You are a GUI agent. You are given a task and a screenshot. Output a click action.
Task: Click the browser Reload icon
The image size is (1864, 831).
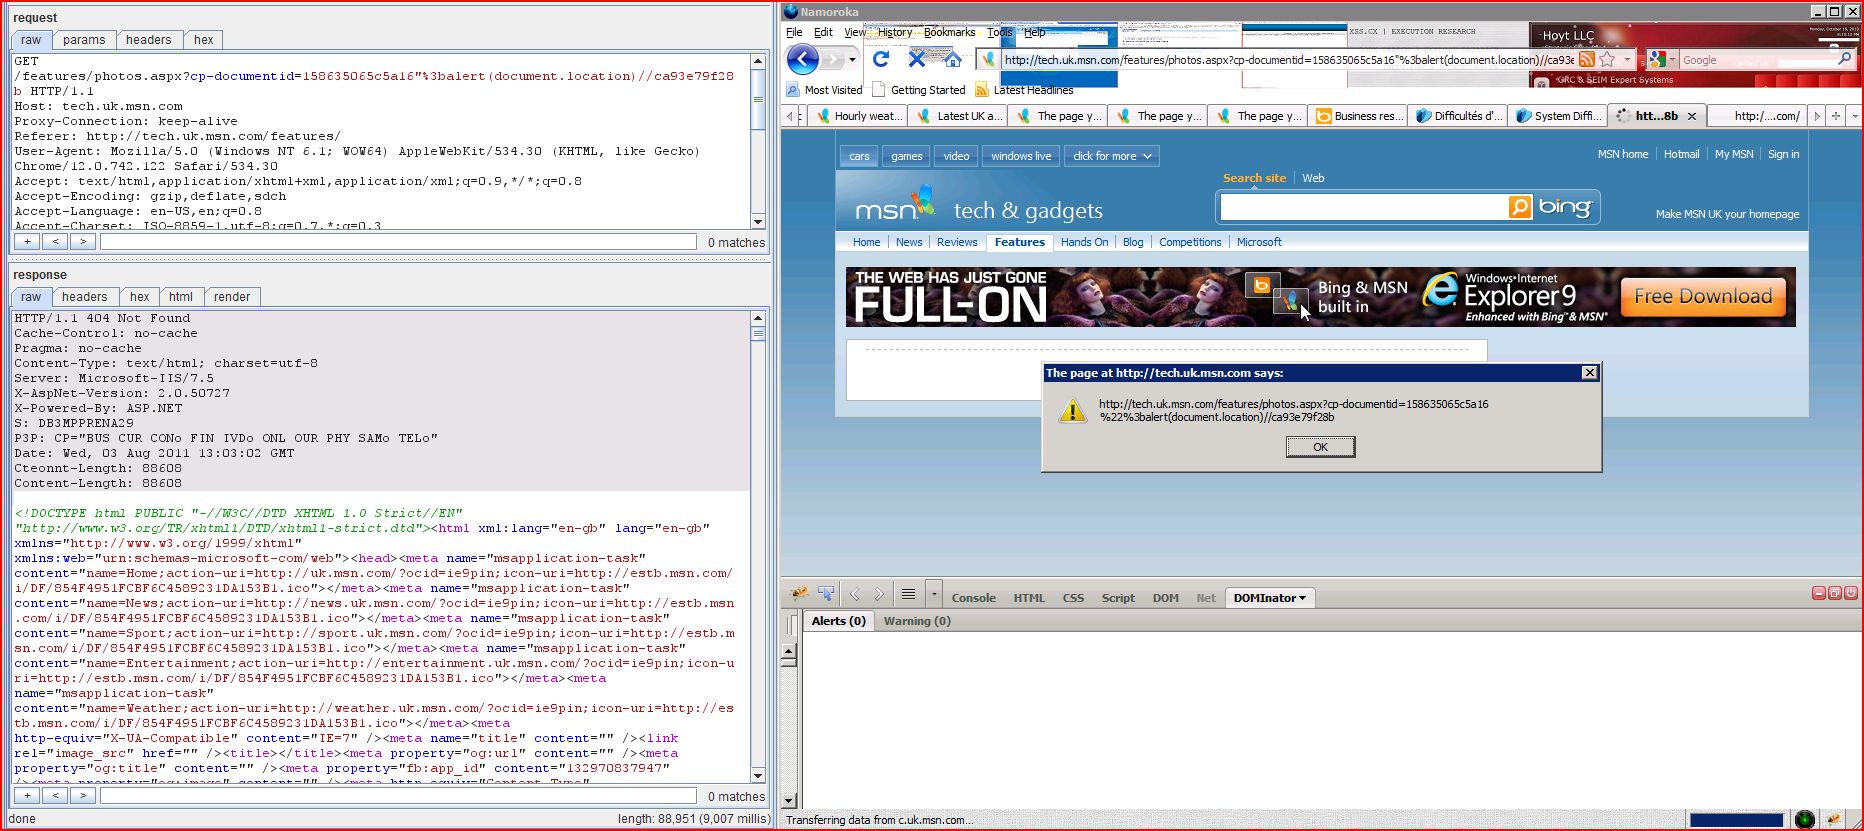[x=881, y=59]
